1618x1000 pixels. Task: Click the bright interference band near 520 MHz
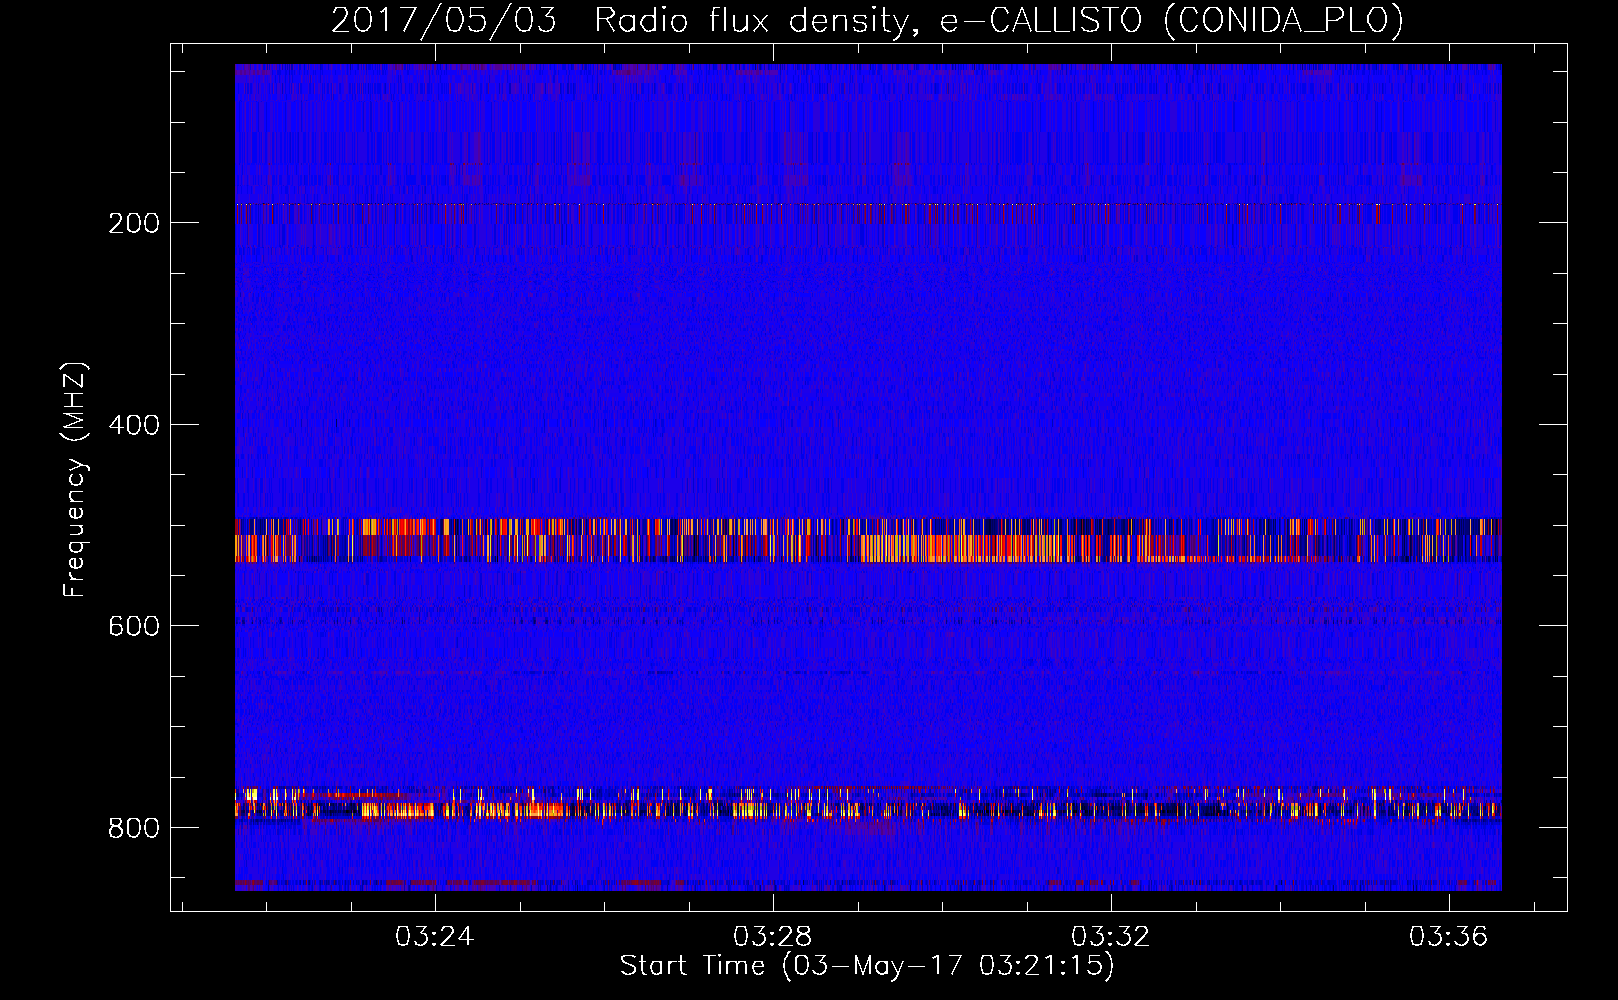(x=868, y=540)
